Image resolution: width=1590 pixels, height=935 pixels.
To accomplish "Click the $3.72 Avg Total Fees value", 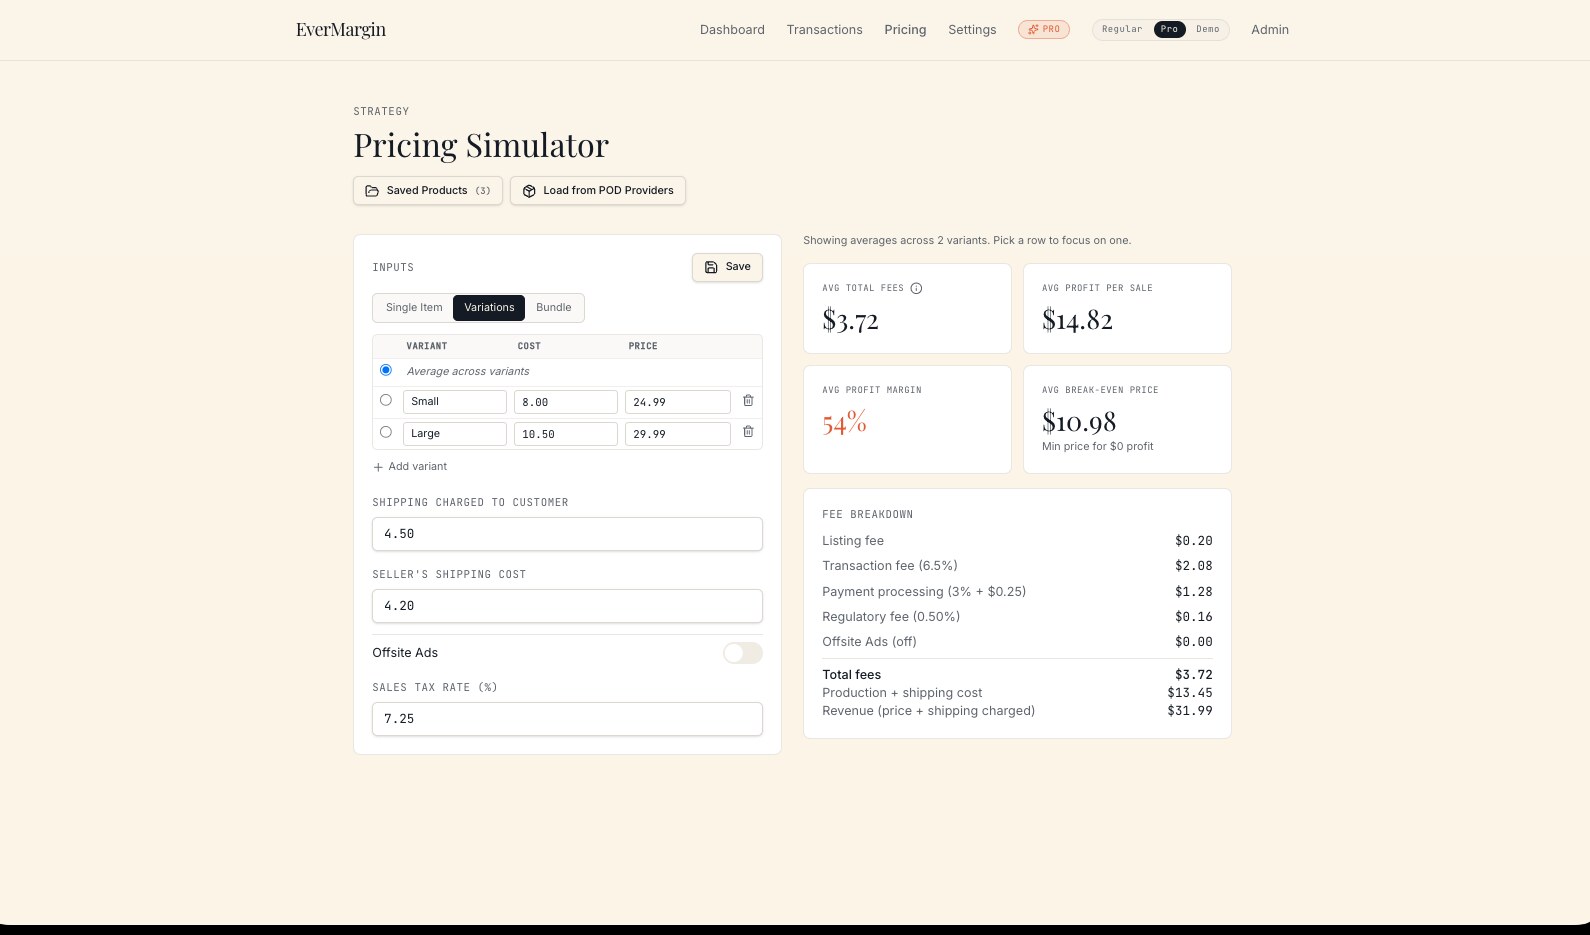I will 850,320.
